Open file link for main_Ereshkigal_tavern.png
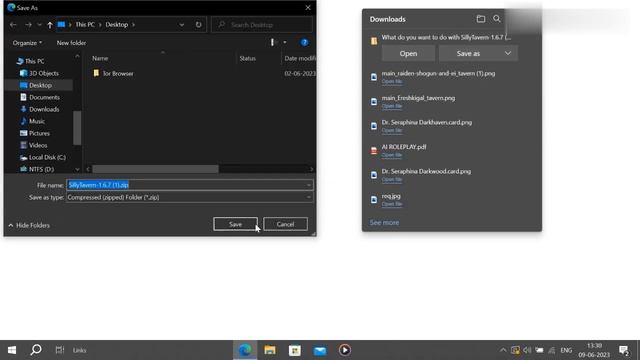Screen dimensions: 640x360 [392, 106]
